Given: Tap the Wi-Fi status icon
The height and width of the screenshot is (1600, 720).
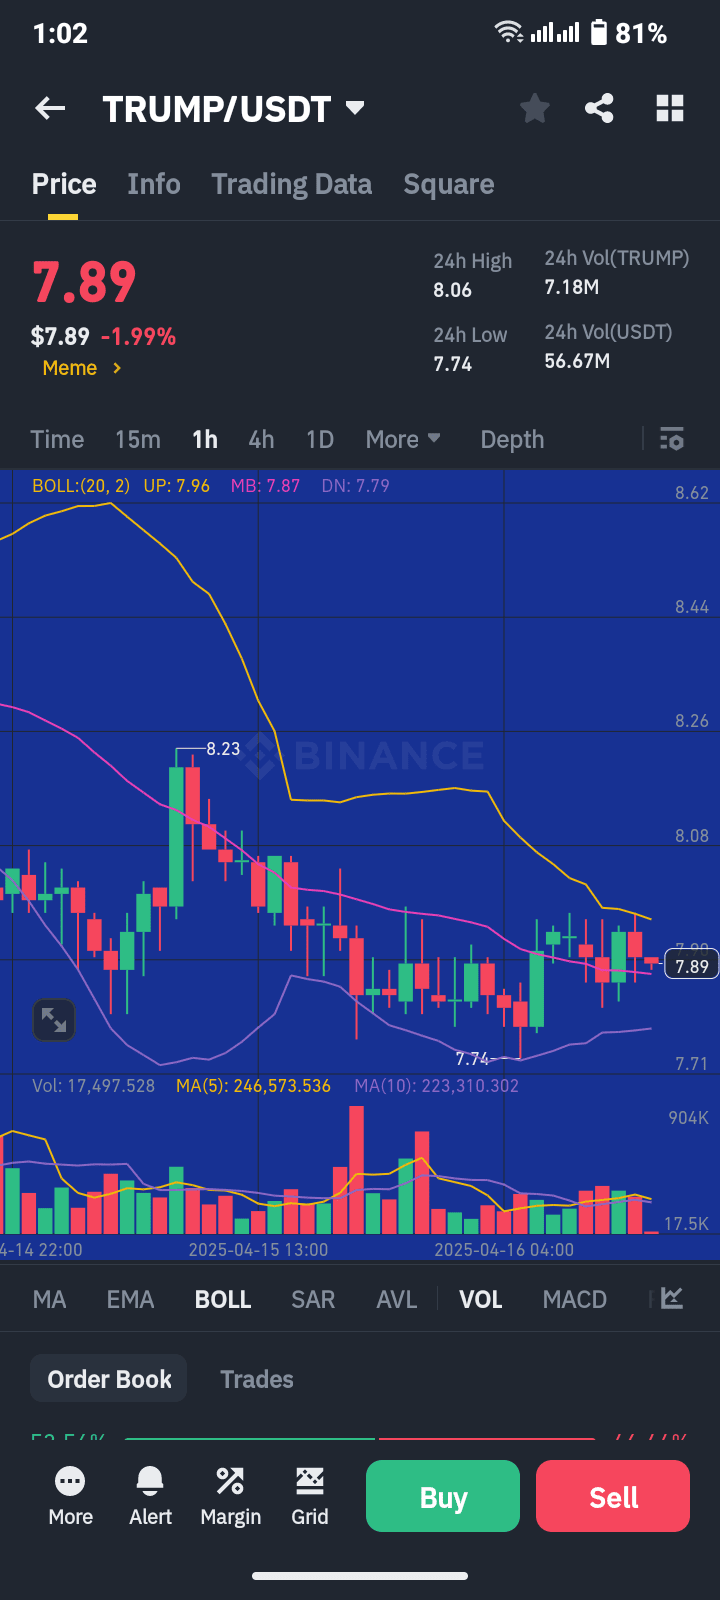Looking at the screenshot, I should [509, 33].
